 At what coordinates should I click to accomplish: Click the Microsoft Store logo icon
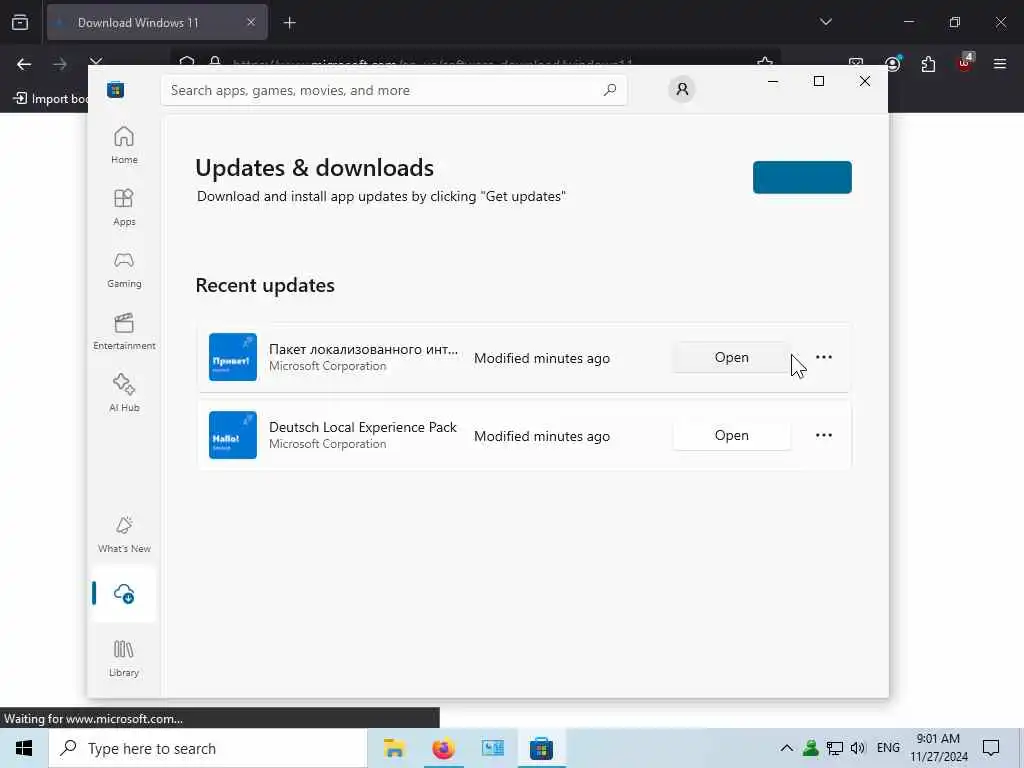pyautogui.click(x=116, y=90)
